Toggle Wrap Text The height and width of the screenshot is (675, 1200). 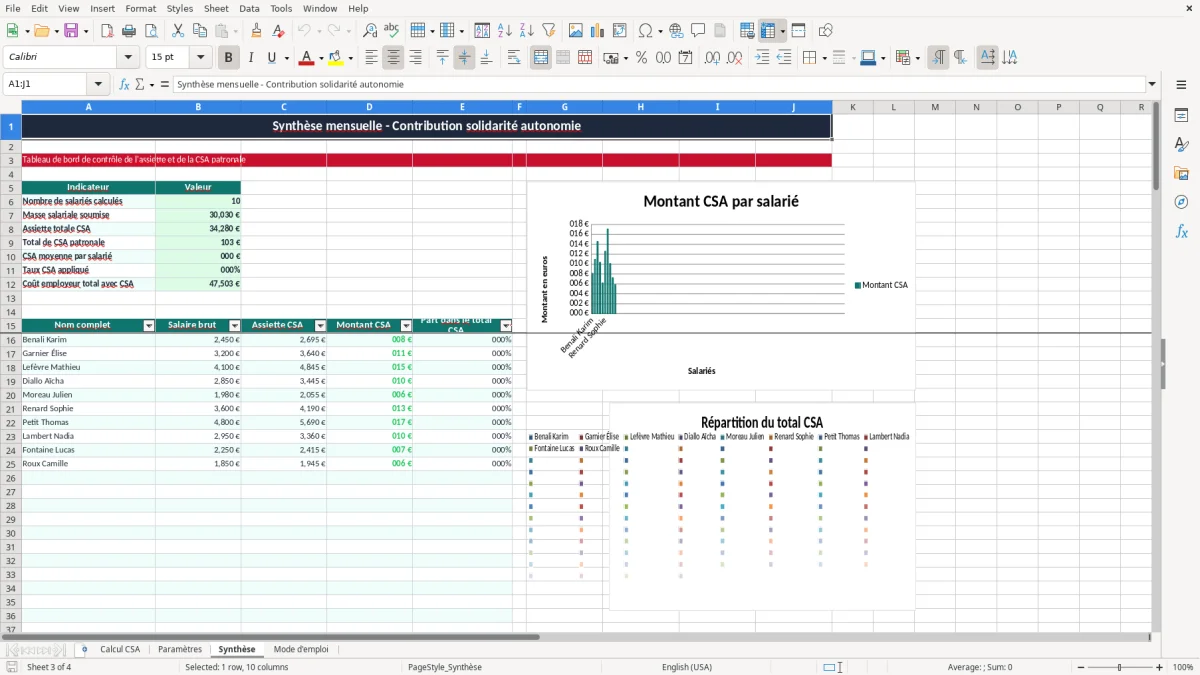(514, 58)
